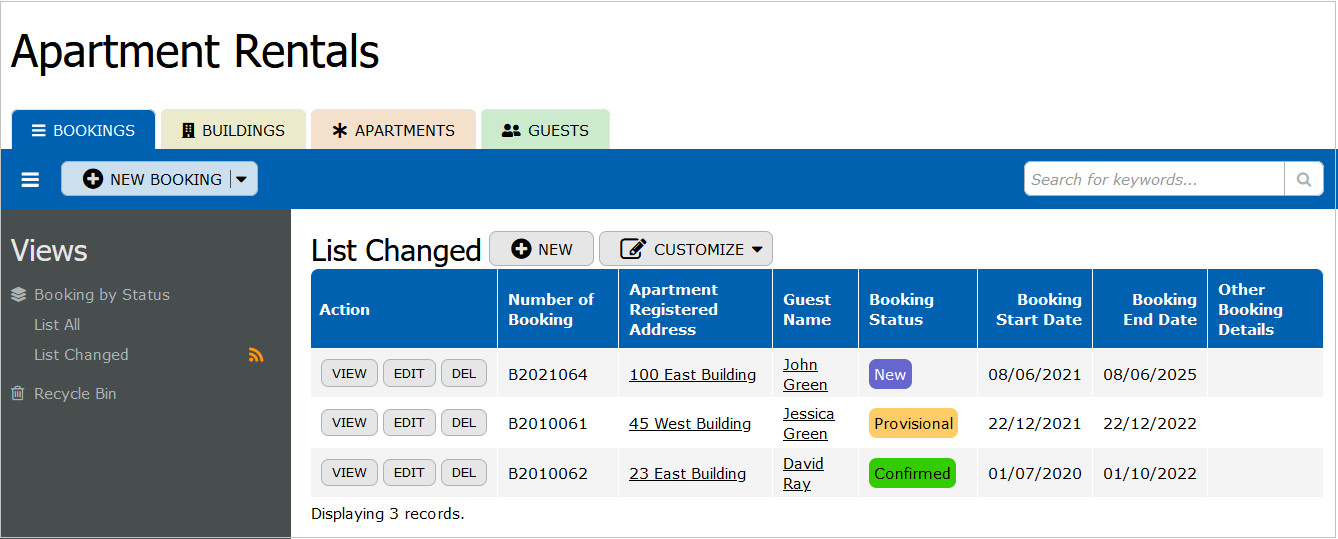Click the Booking by Status layers icon

[x=18, y=295]
